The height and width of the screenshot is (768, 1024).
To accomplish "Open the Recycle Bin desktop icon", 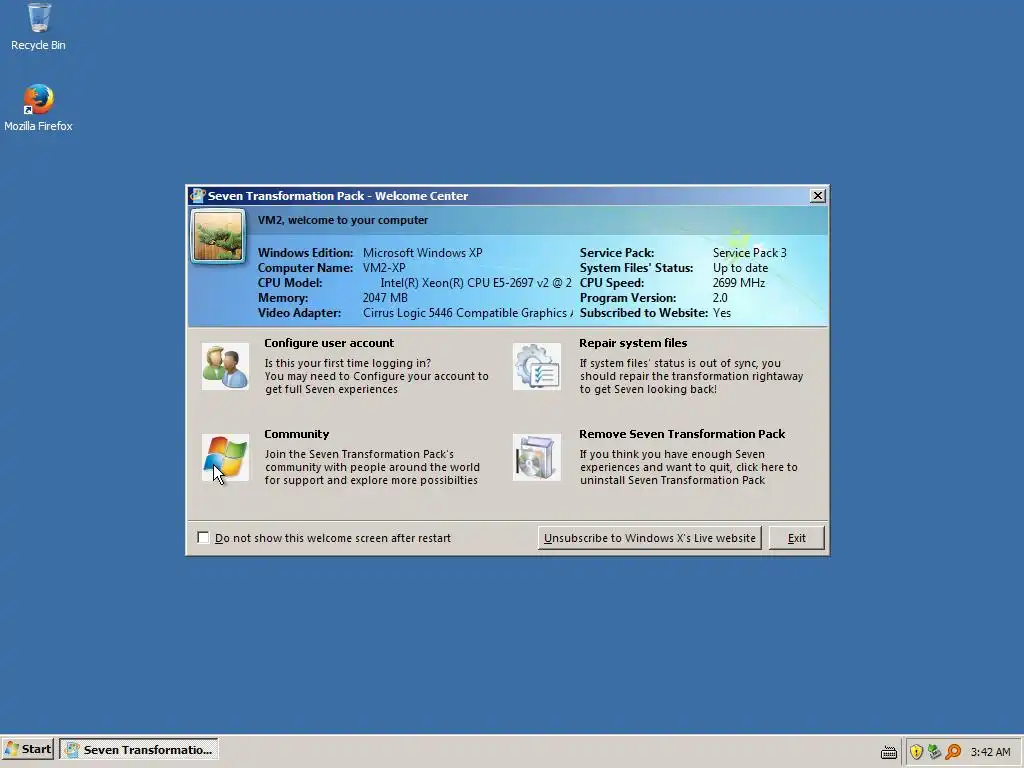I will tap(39, 27).
